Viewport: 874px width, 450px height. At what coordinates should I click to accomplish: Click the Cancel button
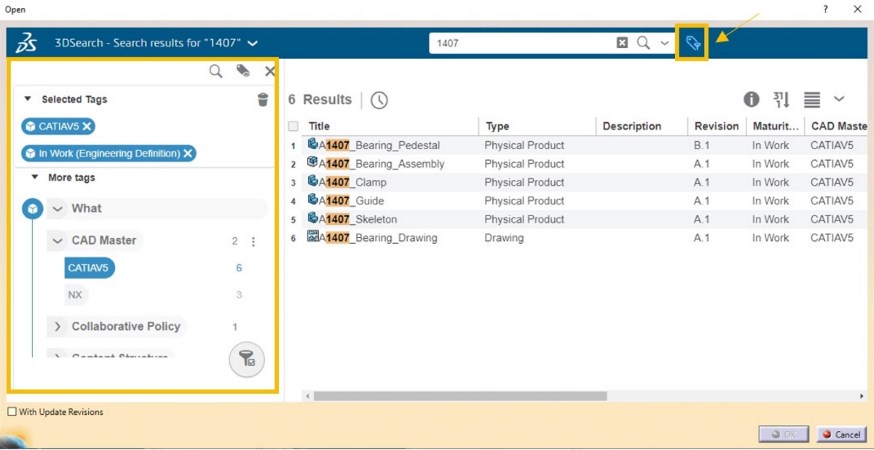click(x=842, y=434)
